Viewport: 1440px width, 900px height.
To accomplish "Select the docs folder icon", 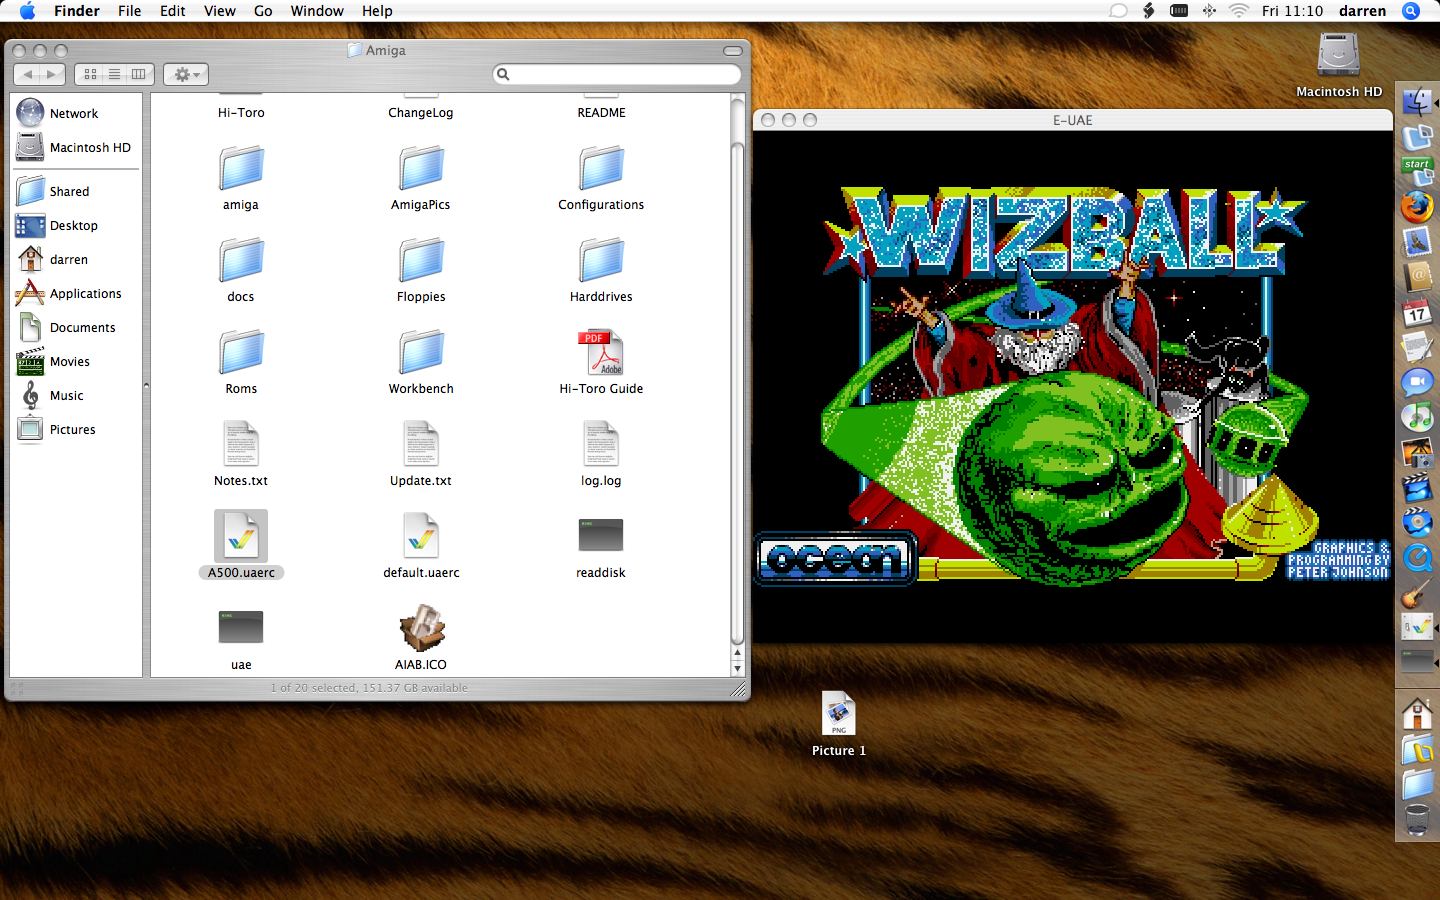I will coord(241,260).
